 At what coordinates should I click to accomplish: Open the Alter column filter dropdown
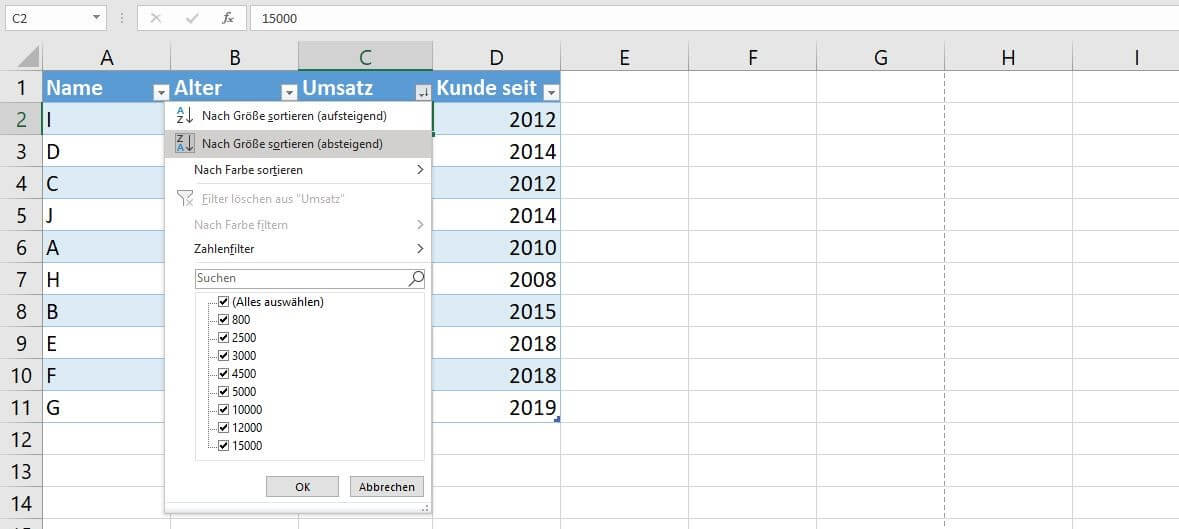(289, 92)
